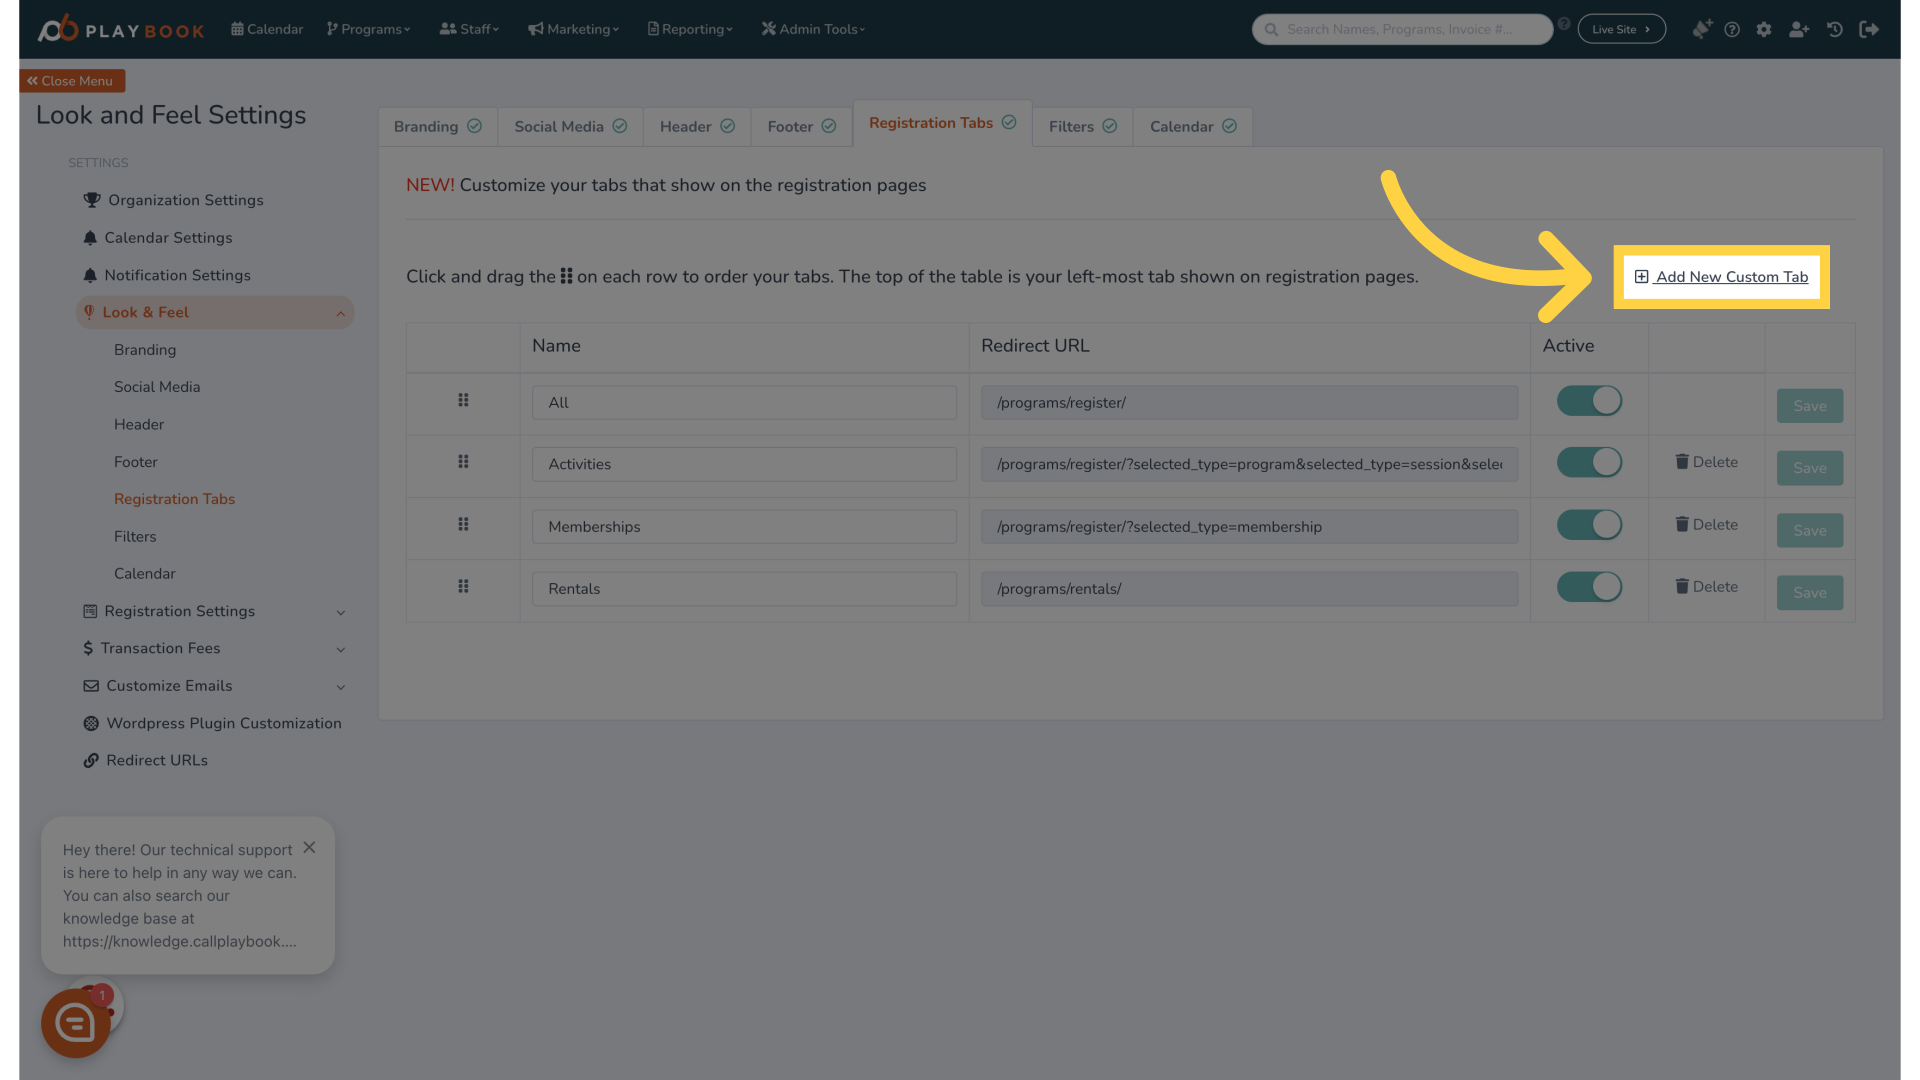The width and height of the screenshot is (1920, 1080).
Task: Select the Look and Feel menu item
Action: (x=146, y=313)
